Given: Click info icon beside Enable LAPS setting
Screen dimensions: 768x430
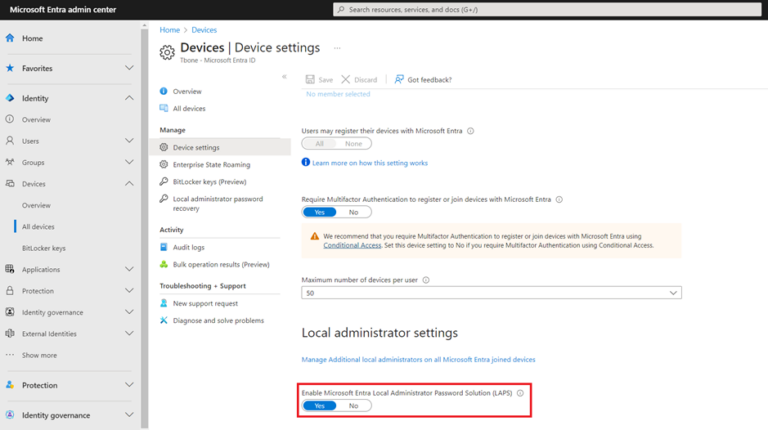Looking at the screenshot, I should (520, 393).
